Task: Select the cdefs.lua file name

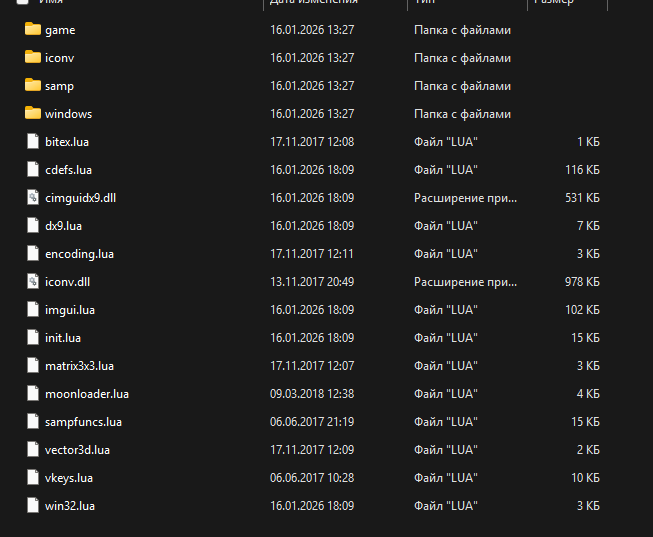Action: pos(68,170)
